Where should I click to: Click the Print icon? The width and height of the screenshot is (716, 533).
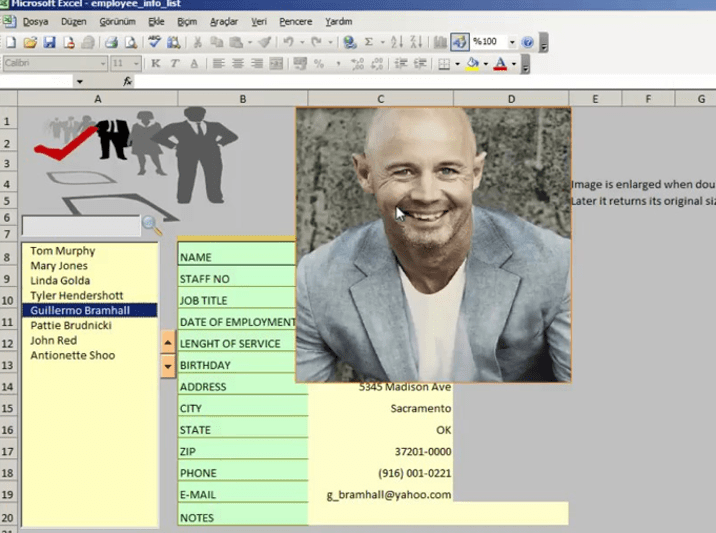[x=111, y=42]
